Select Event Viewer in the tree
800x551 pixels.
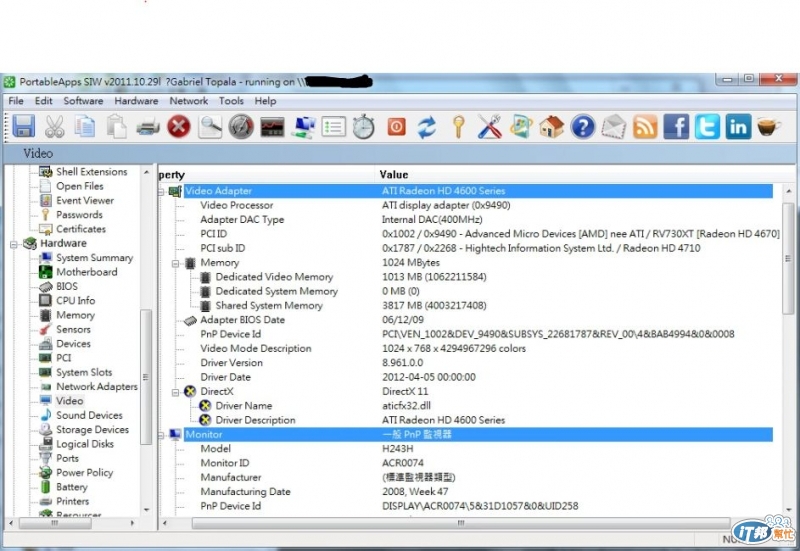coord(85,200)
